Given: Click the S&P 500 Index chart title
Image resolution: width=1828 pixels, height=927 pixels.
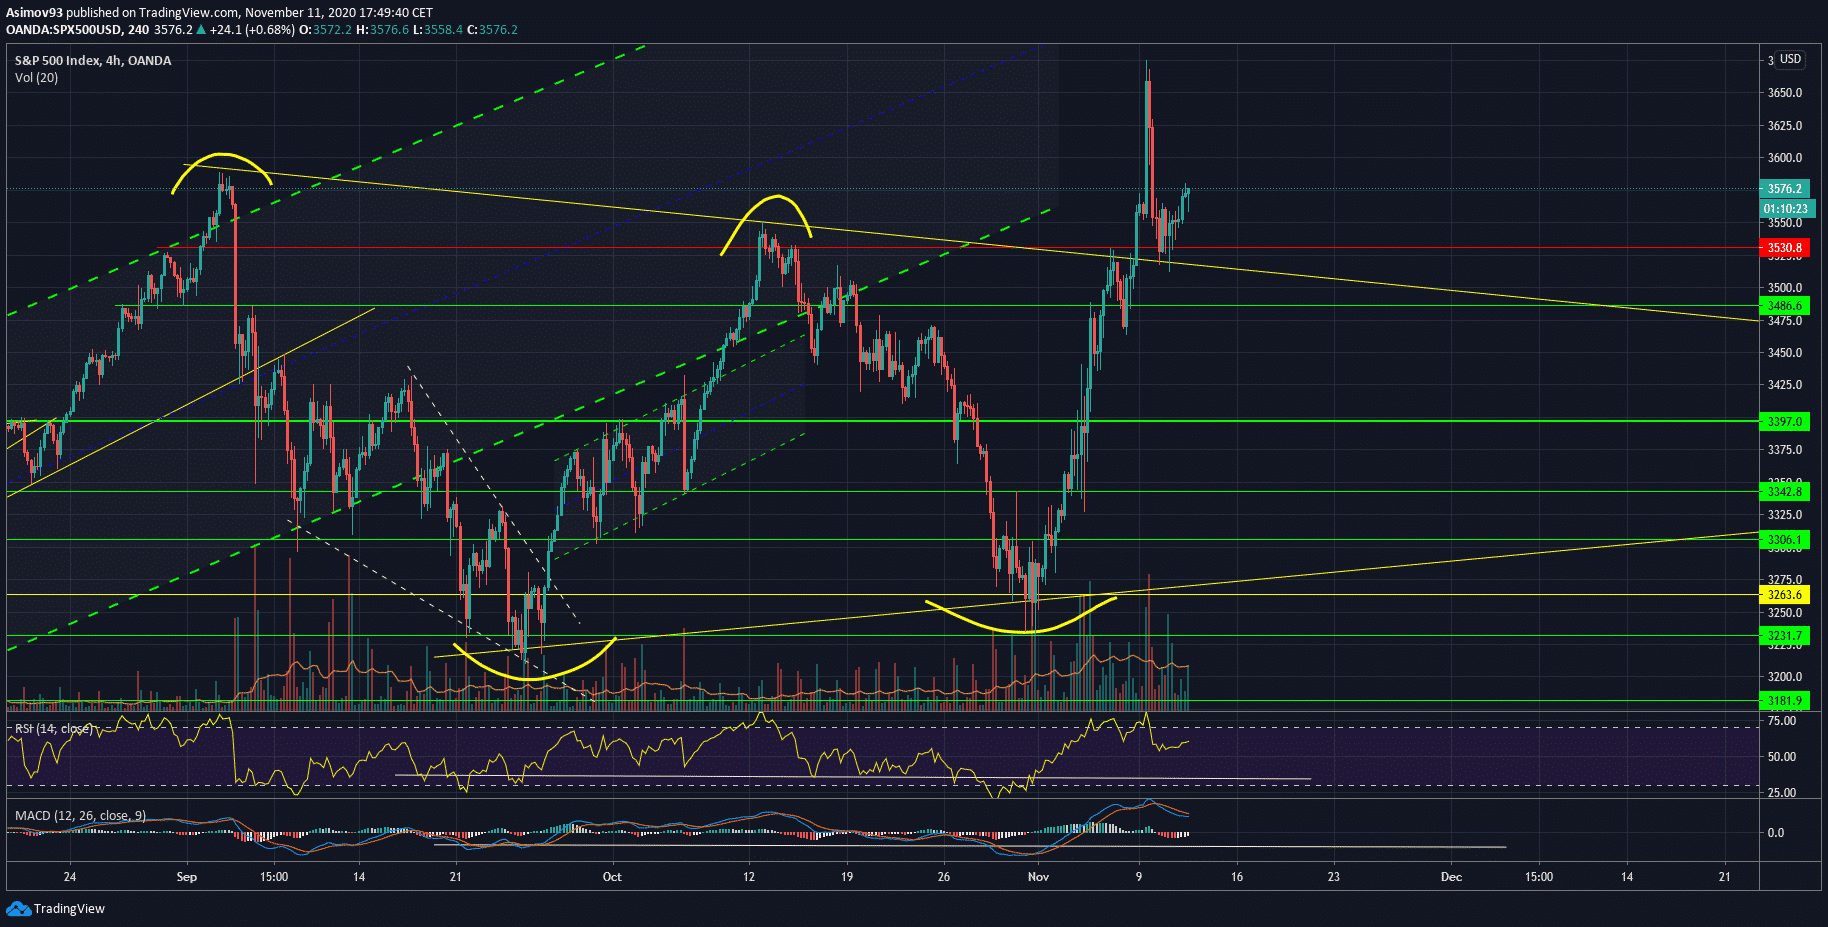Looking at the screenshot, I should [92, 61].
